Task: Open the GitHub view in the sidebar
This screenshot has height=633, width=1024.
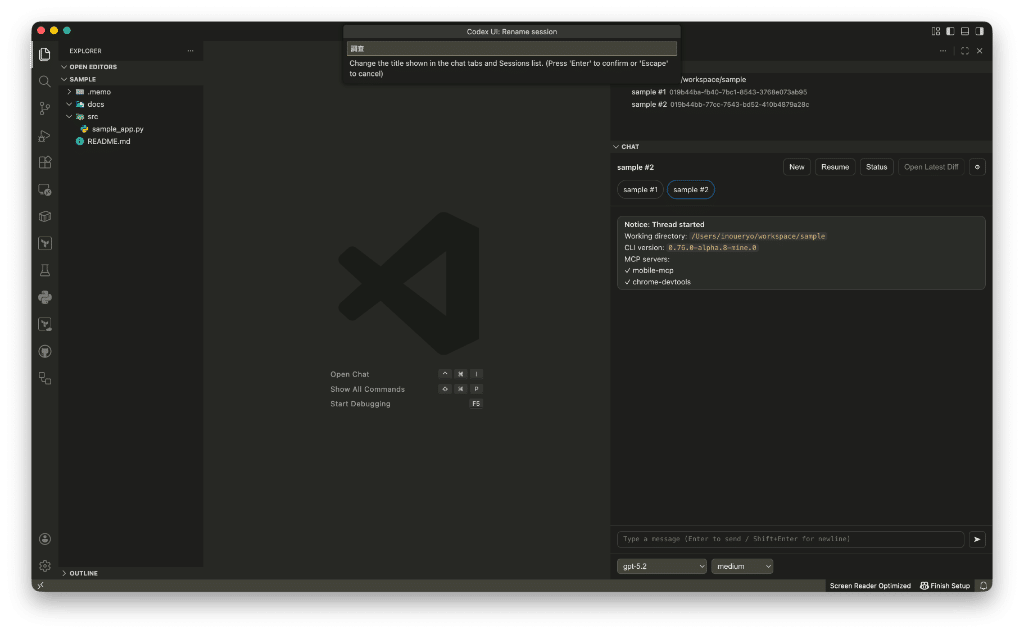Action: 44,351
